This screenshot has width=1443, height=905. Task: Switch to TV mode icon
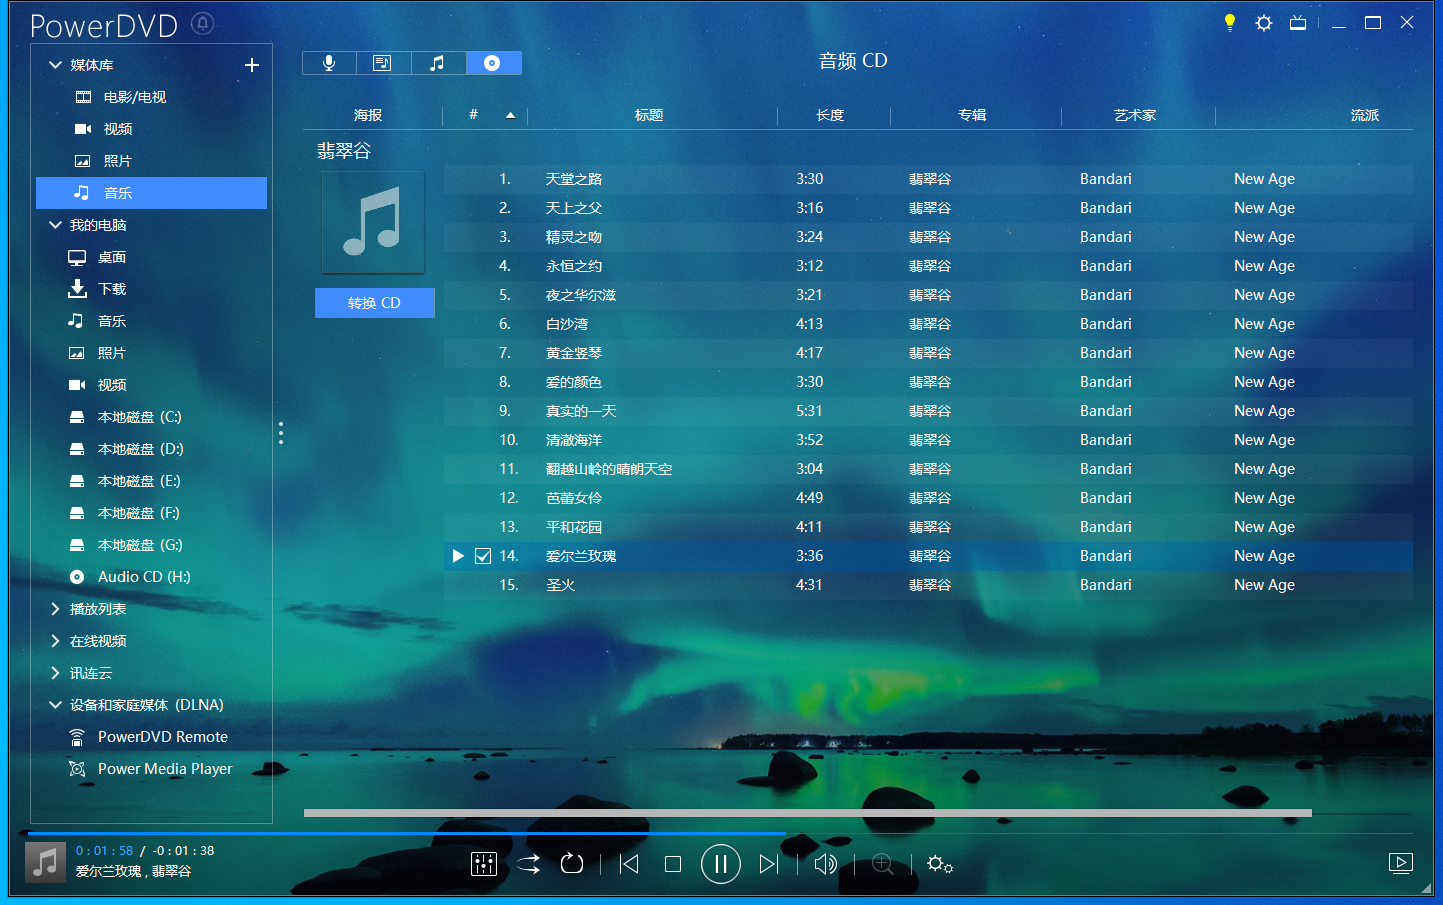(x=1298, y=22)
